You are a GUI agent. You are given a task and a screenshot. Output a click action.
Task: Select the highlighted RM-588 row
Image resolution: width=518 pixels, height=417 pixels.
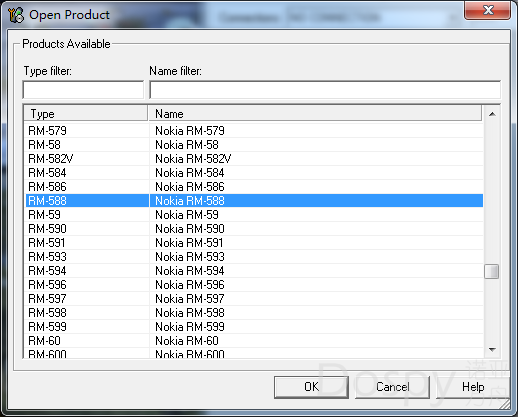pos(254,201)
